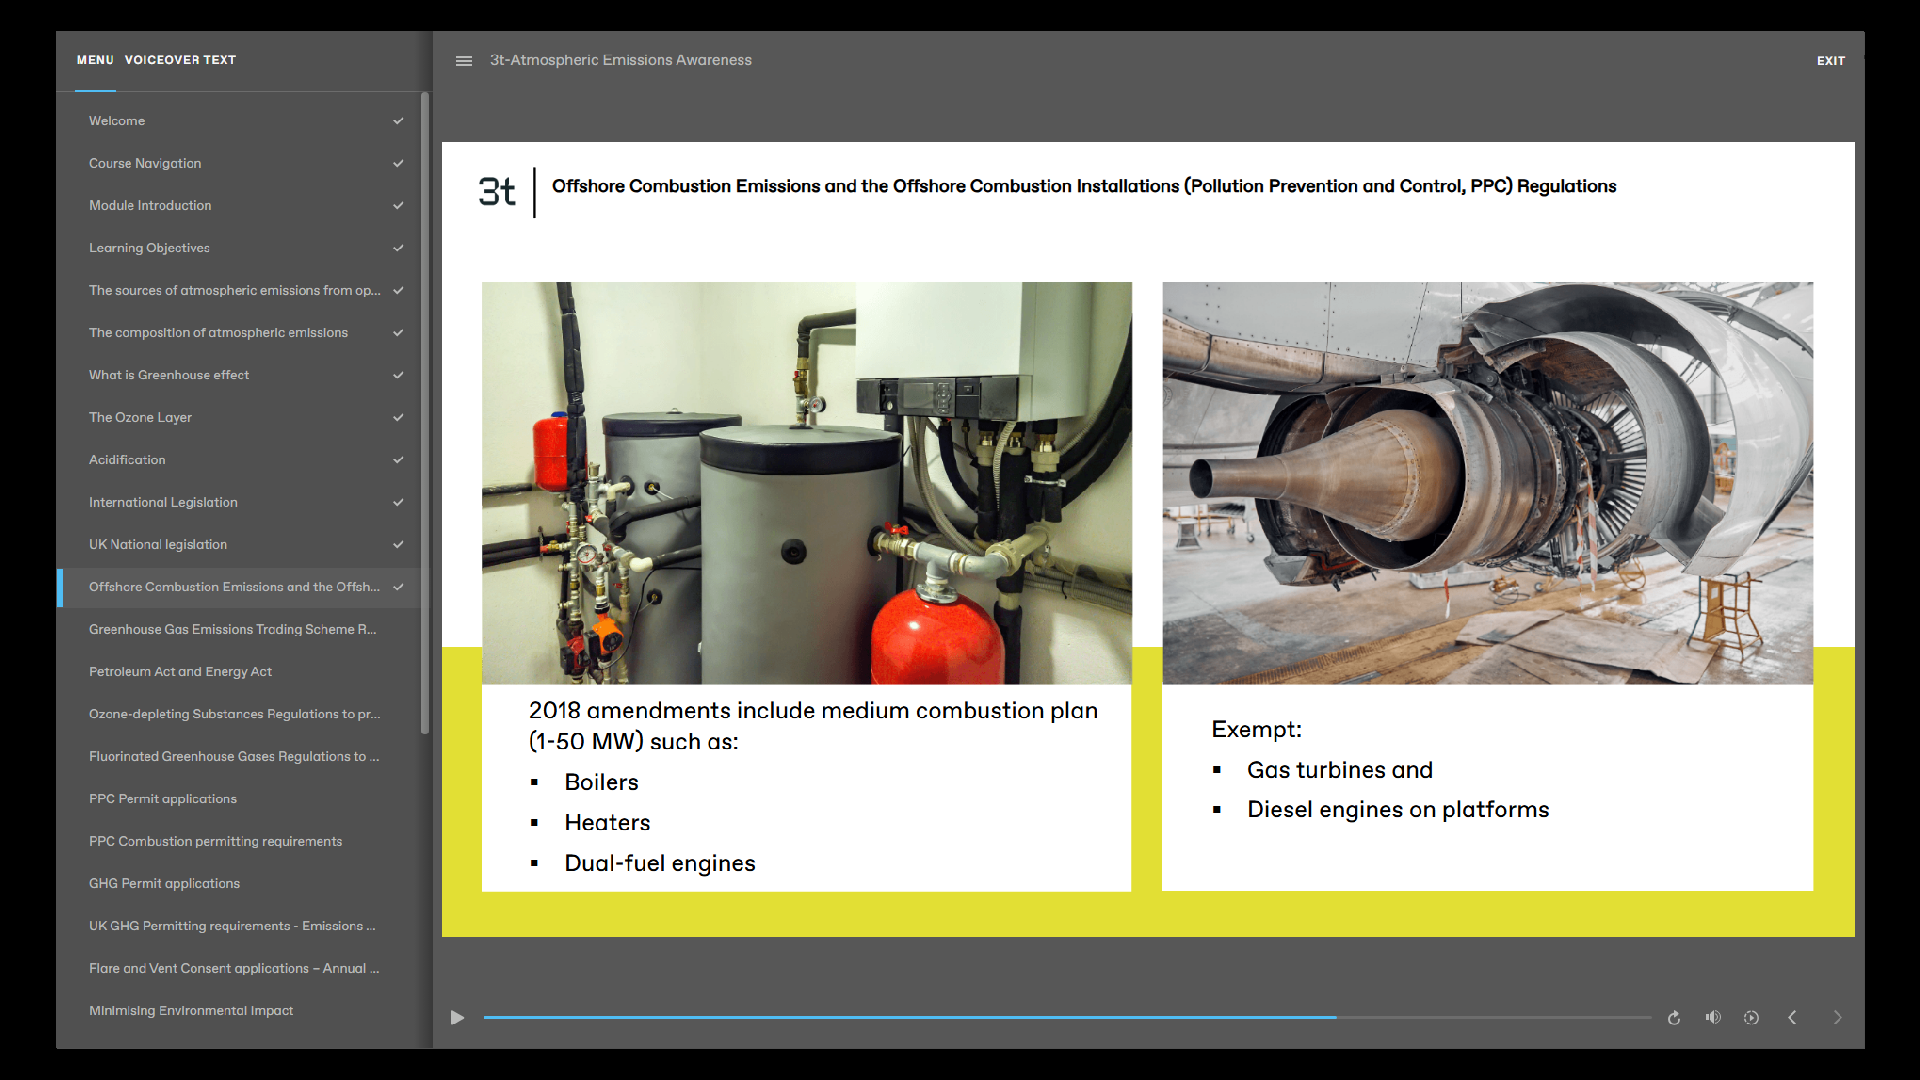Image resolution: width=1920 pixels, height=1080 pixels.
Task: Click the 'Diesel engines on platforms' bullet
Action: tap(1398, 810)
